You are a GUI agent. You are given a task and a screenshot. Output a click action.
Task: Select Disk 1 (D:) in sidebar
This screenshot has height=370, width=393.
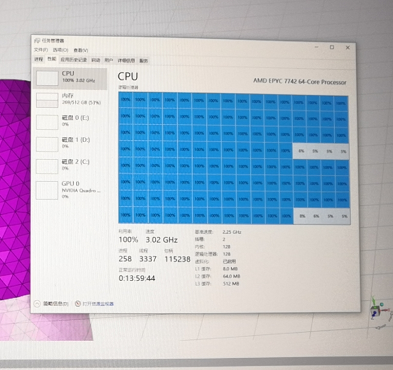tap(70, 143)
